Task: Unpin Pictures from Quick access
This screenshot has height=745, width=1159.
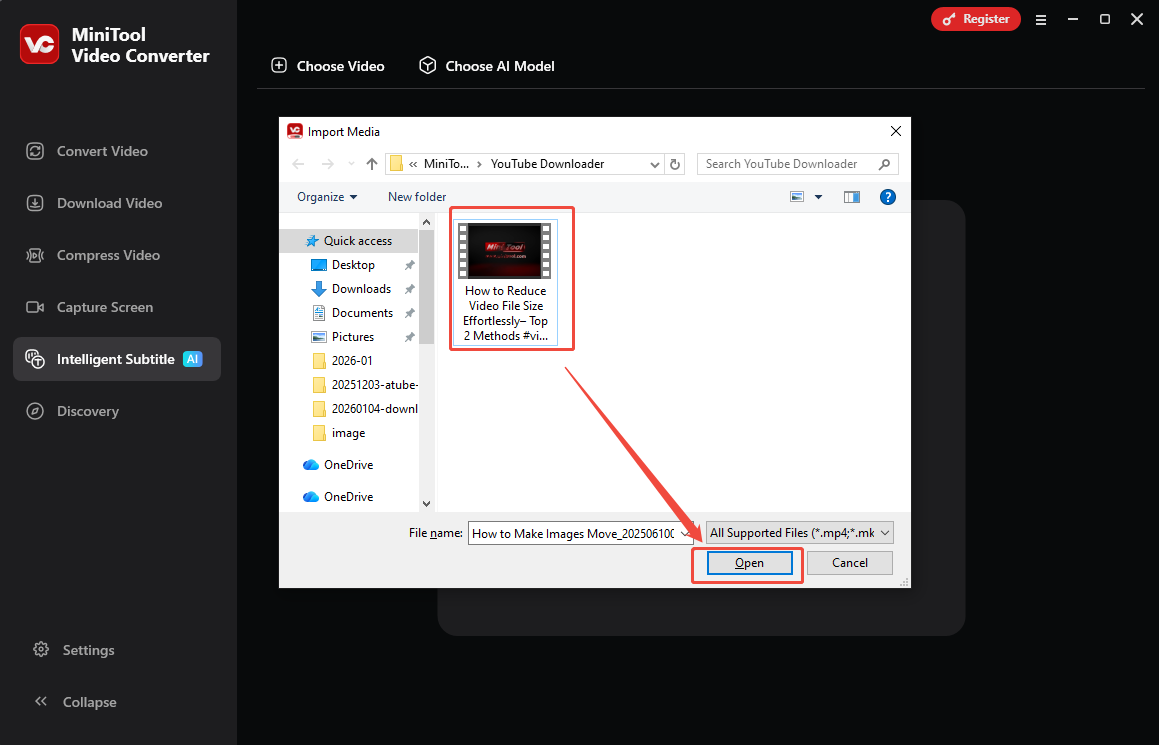Action: tap(409, 336)
